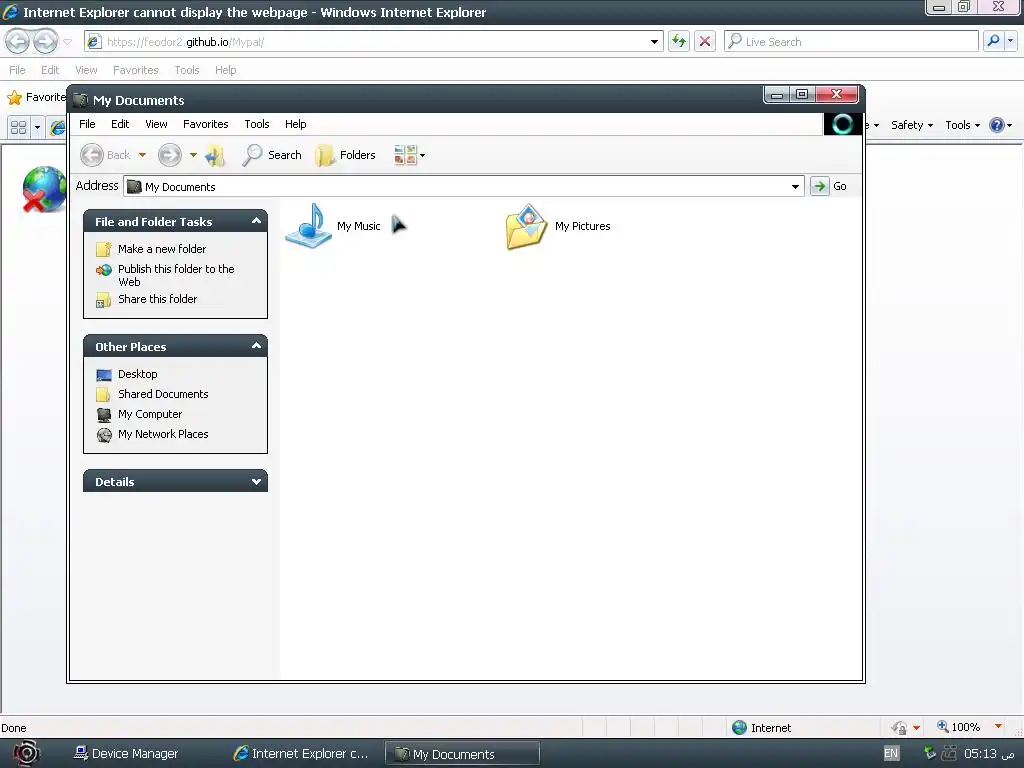Viewport: 1024px width, 768px height.
Task: Click the Live Search magnifier button
Action: click(993, 41)
